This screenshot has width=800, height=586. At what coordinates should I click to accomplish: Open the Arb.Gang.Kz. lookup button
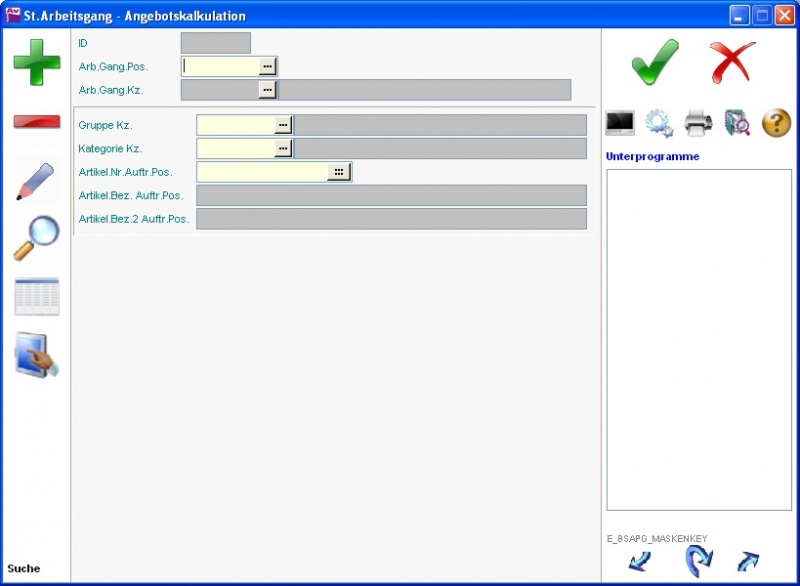(x=267, y=90)
